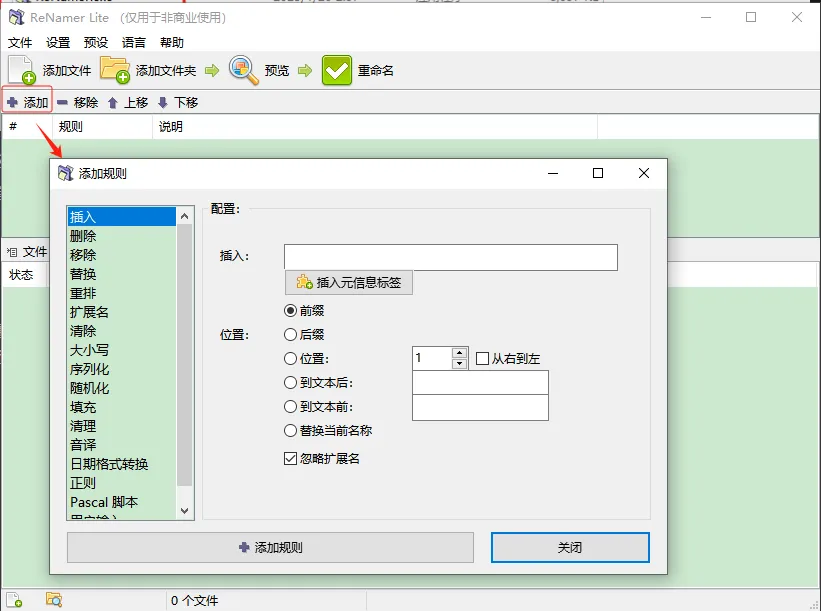Select the 音译 rule type
821x611 pixels.
121,445
